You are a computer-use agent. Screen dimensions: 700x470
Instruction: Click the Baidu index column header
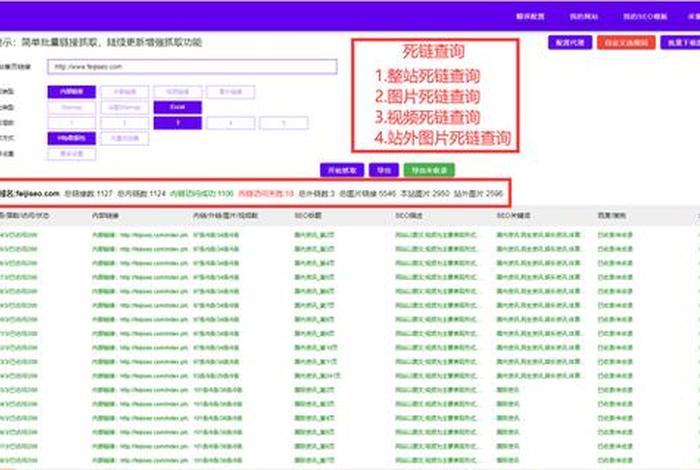[x=612, y=216]
